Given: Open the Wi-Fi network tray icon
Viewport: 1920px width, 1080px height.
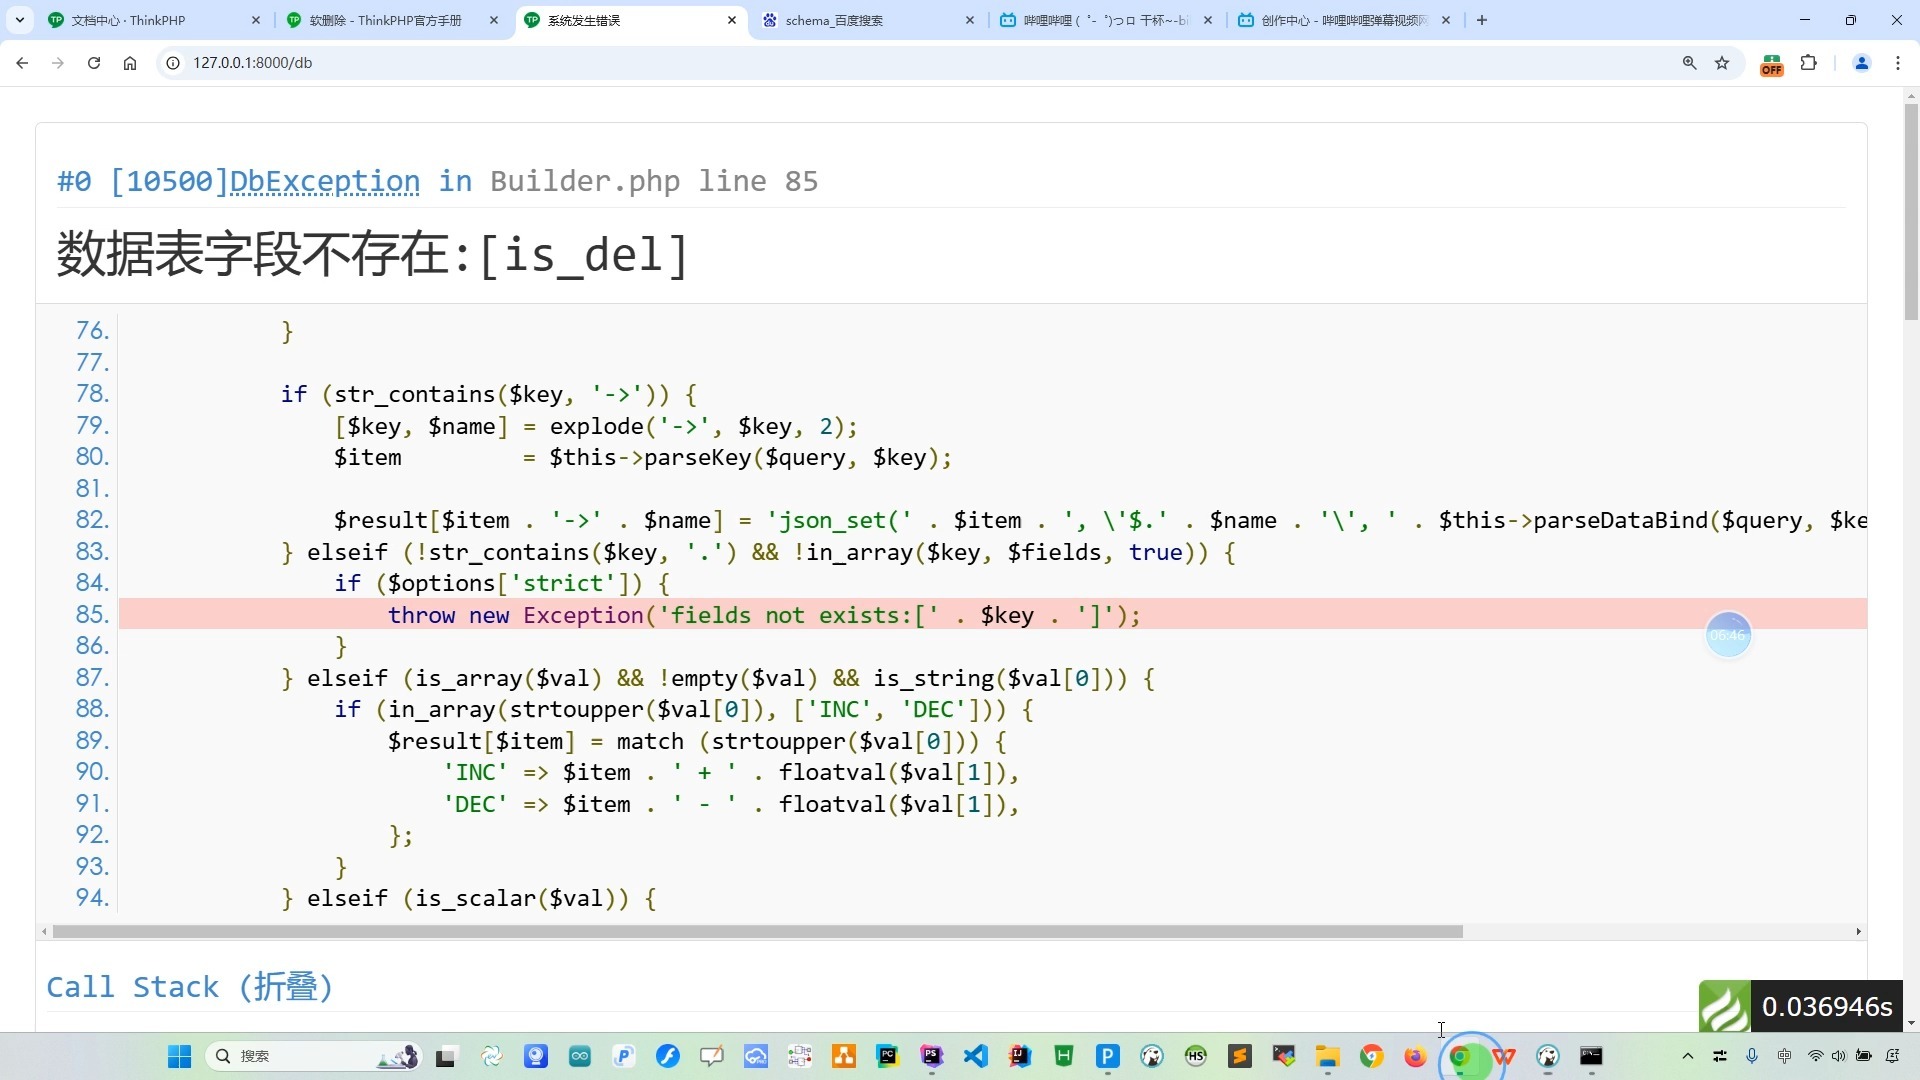Looking at the screenshot, I should click(1816, 1056).
